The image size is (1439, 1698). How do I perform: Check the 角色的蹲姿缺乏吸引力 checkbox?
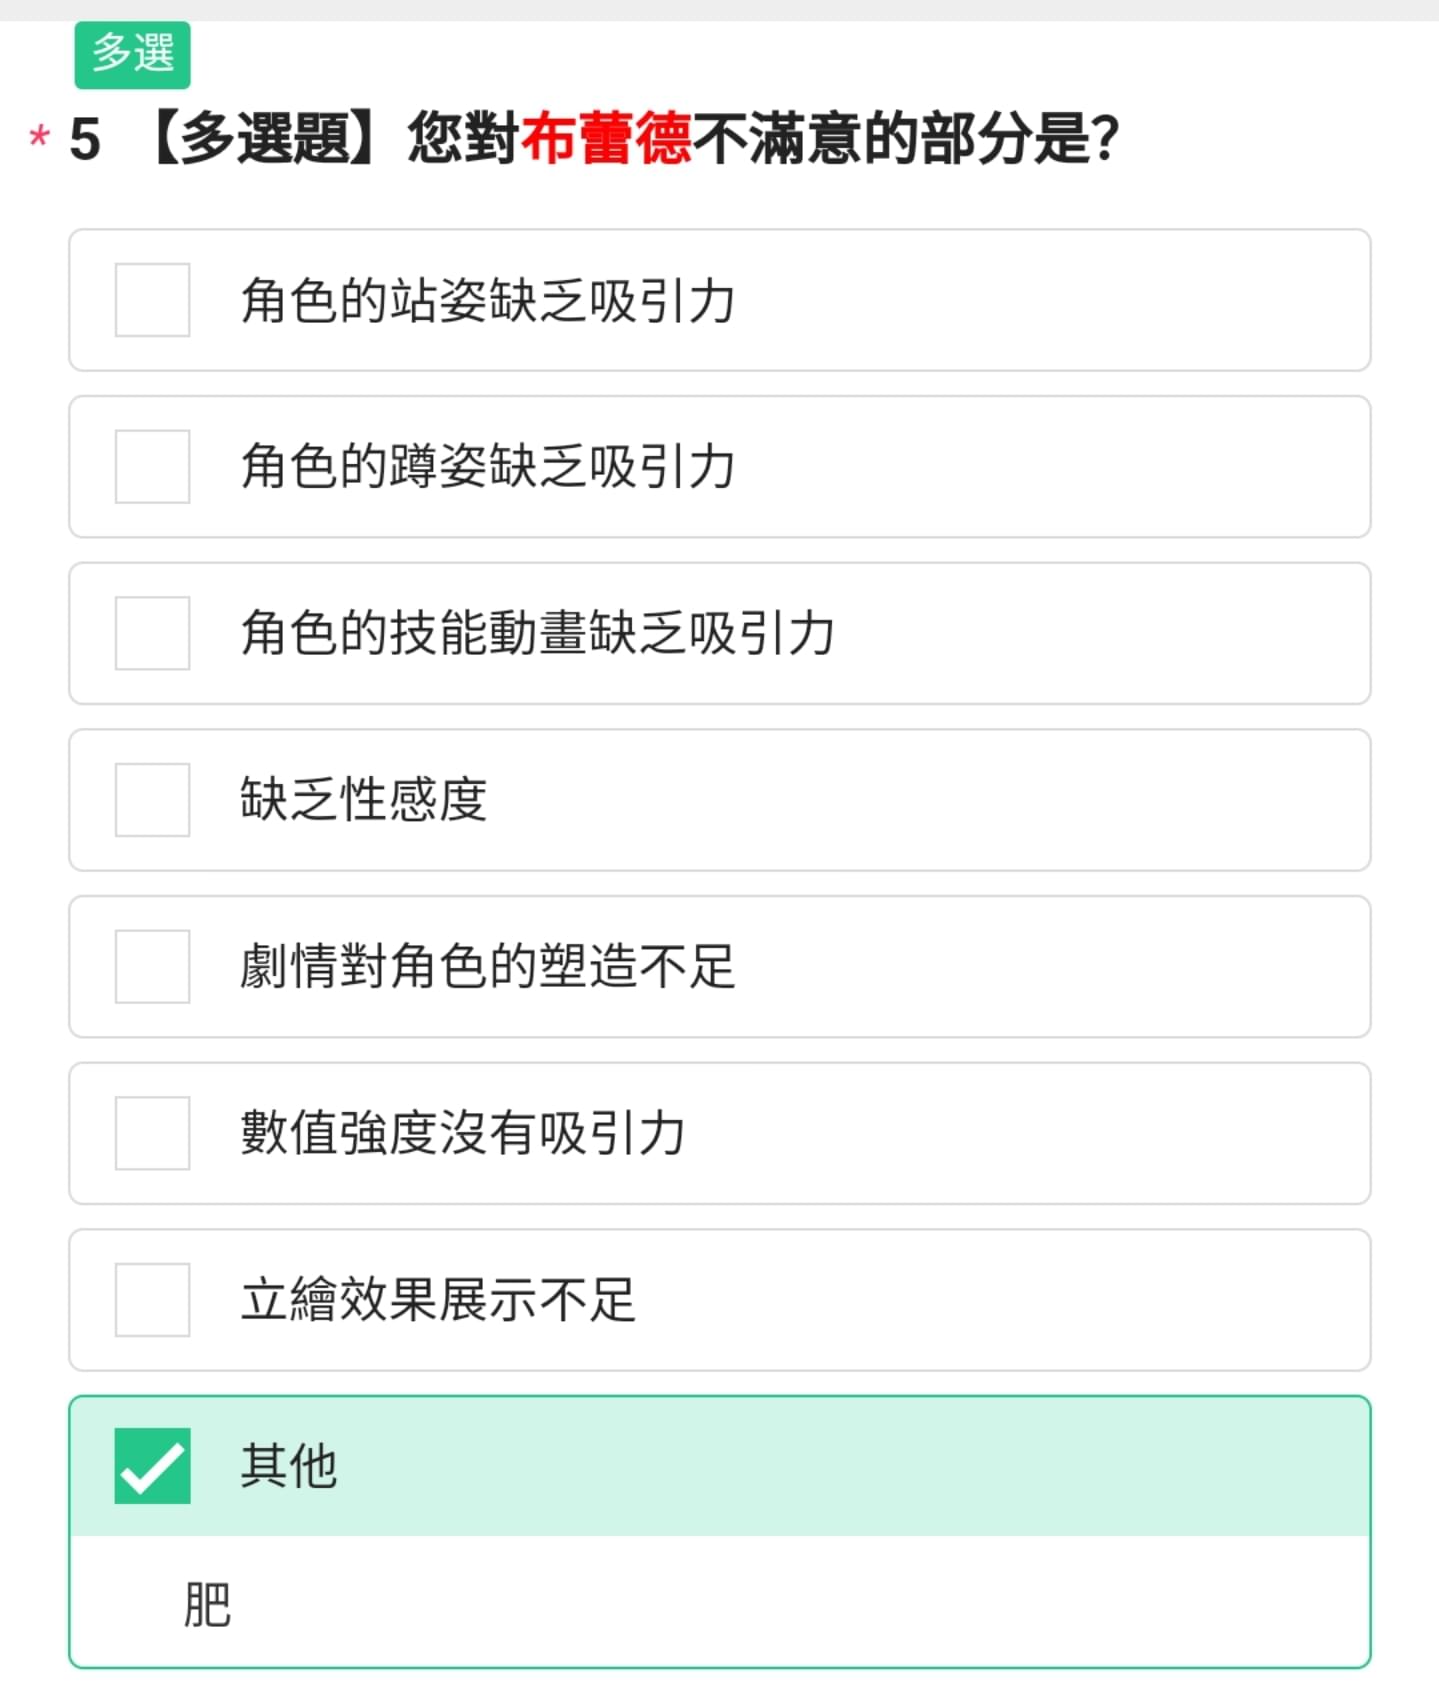tap(152, 467)
